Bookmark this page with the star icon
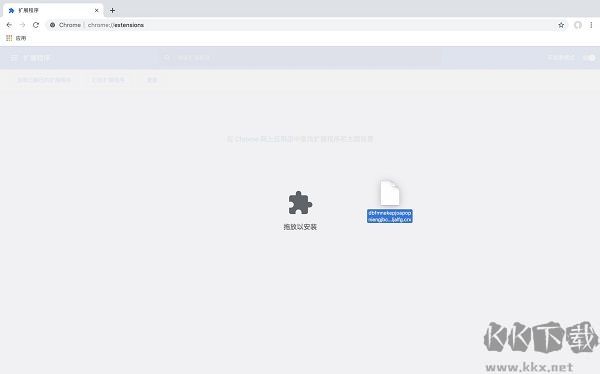This screenshot has width=600, height=374. (561, 25)
